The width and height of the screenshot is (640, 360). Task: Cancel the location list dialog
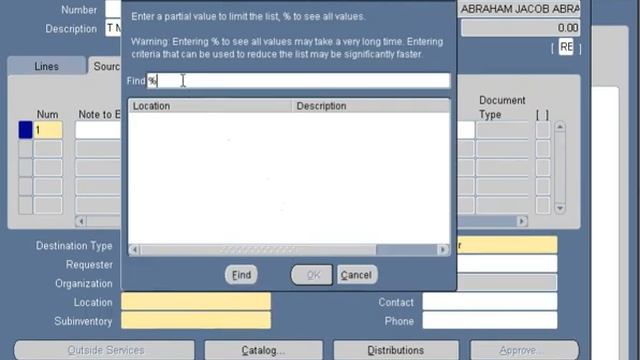[x=356, y=275]
